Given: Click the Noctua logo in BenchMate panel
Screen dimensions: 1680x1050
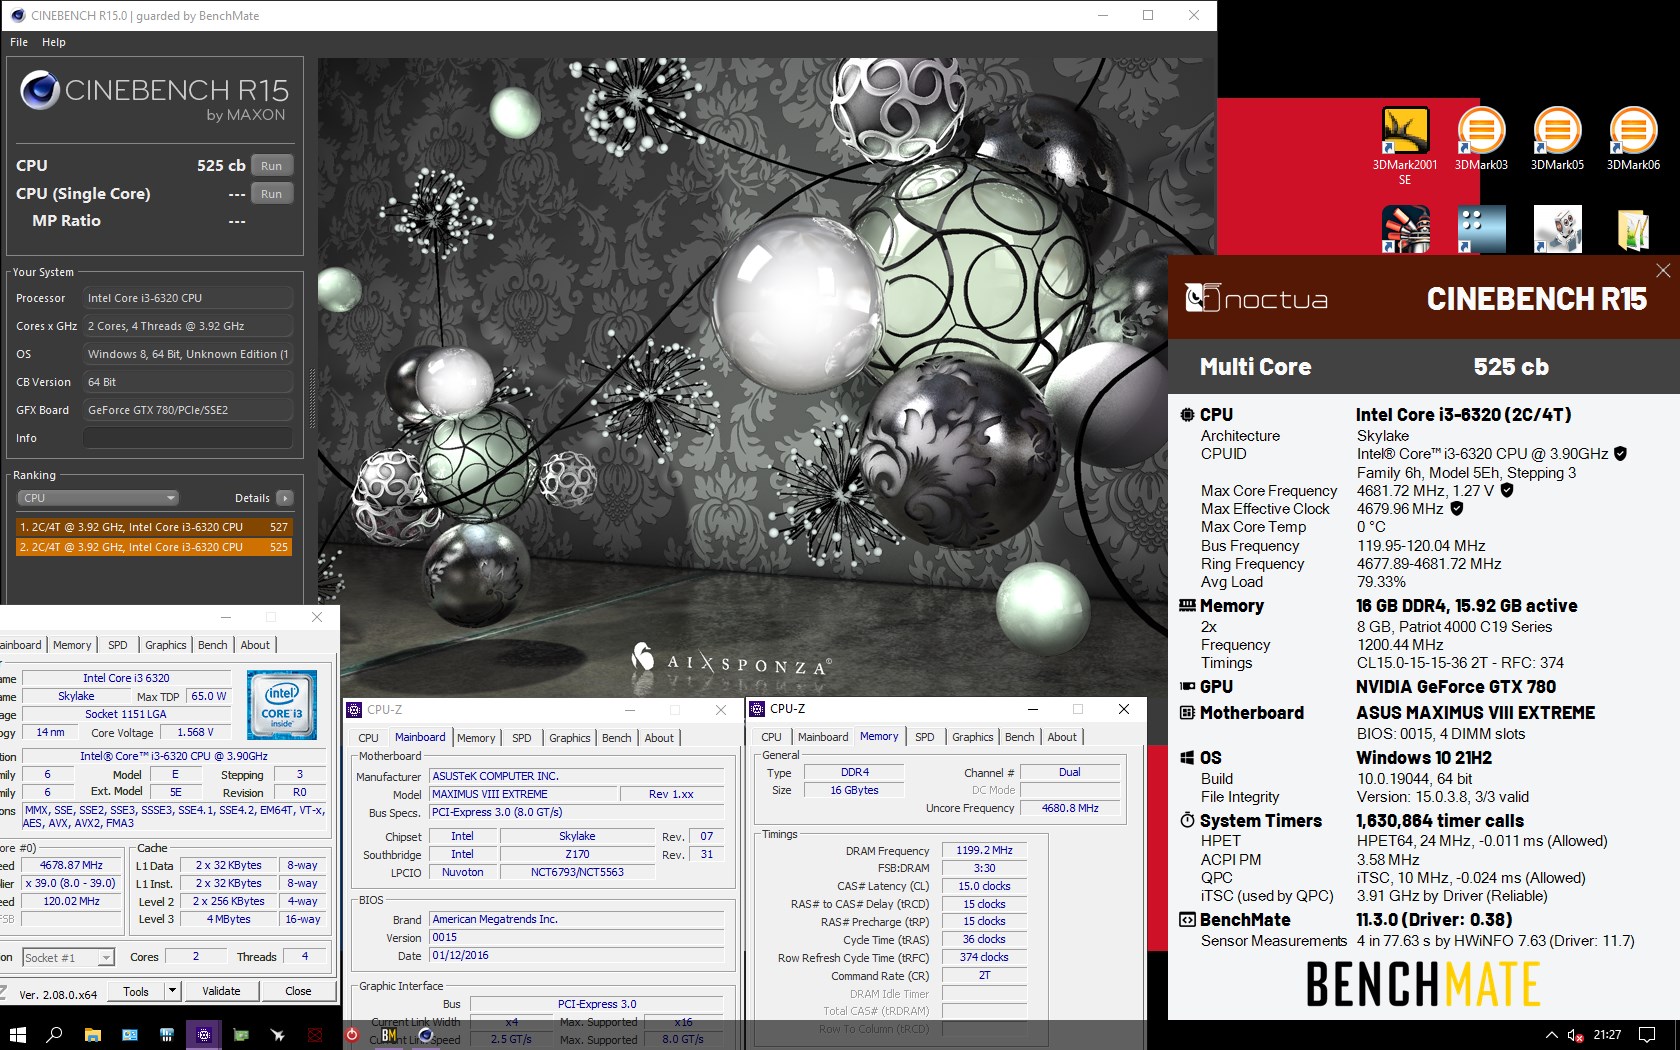Looking at the screenshot, I should pos(1256,298).
